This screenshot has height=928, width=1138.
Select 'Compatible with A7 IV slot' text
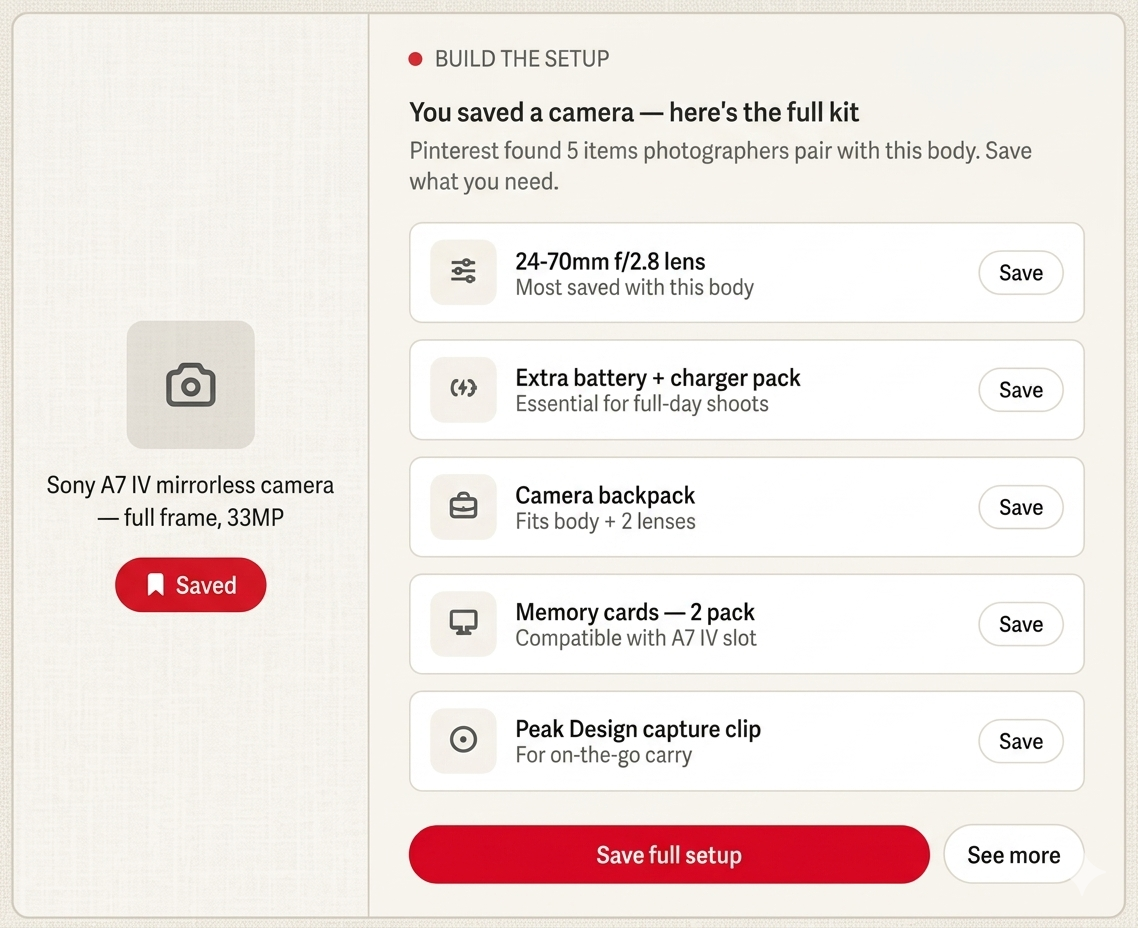636,638
